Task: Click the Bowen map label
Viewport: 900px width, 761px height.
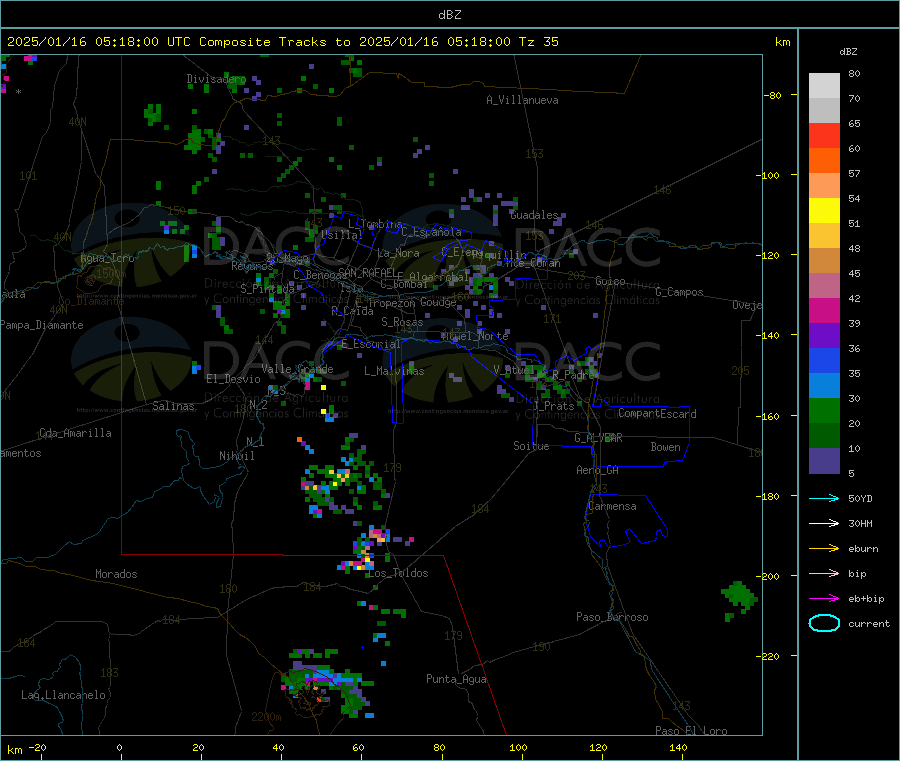Action: coord(665,447)
